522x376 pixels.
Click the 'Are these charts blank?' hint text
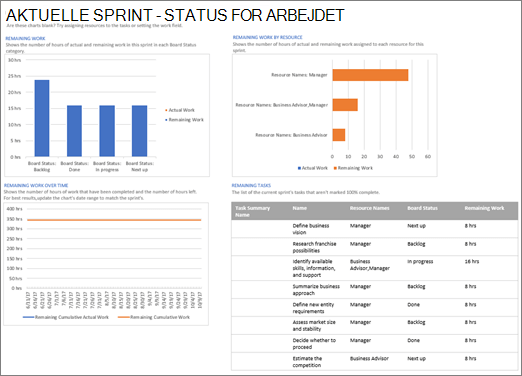pyautogui.click(x=94, y=26)
